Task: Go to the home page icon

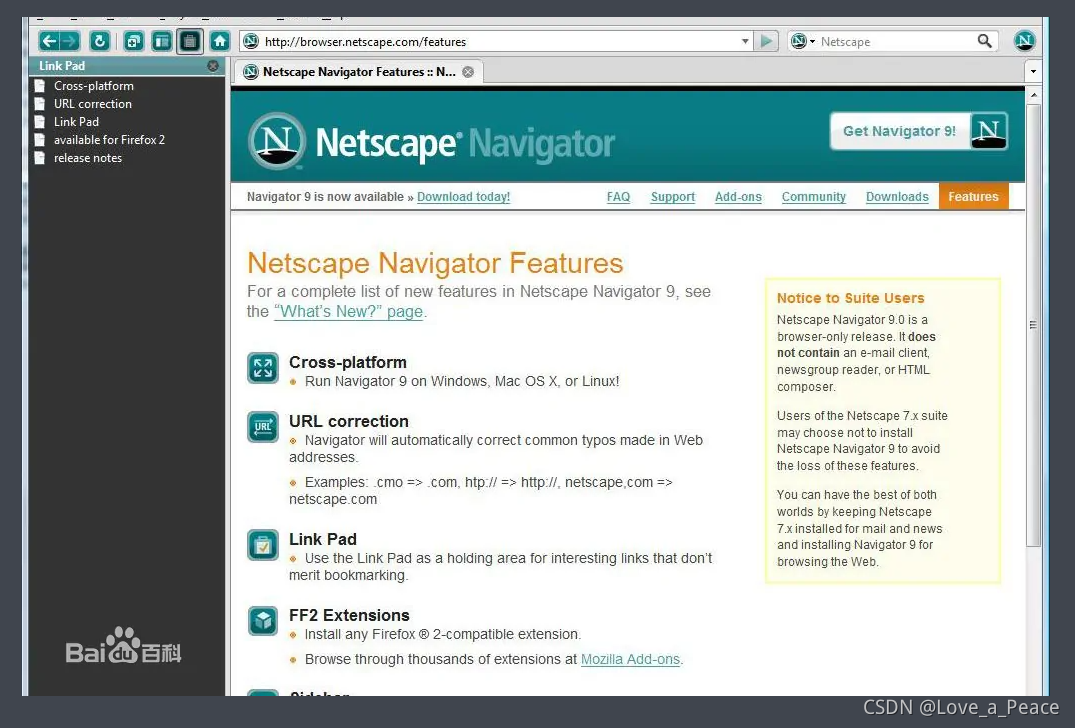Action: (219, 41)
